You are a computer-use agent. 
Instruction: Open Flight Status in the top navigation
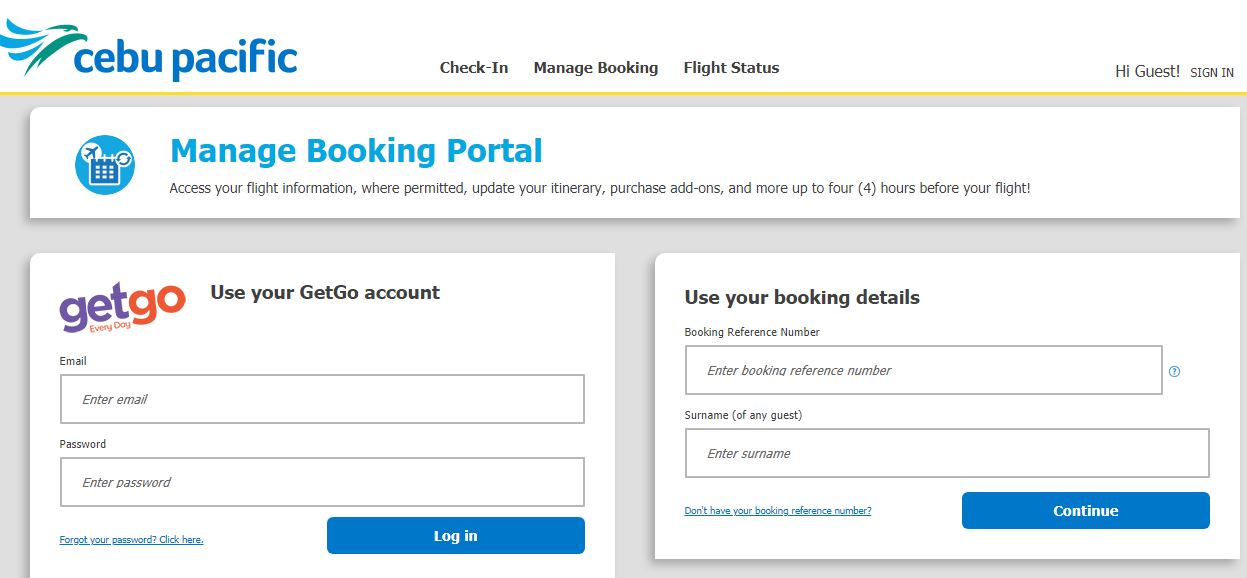point(731,67)
